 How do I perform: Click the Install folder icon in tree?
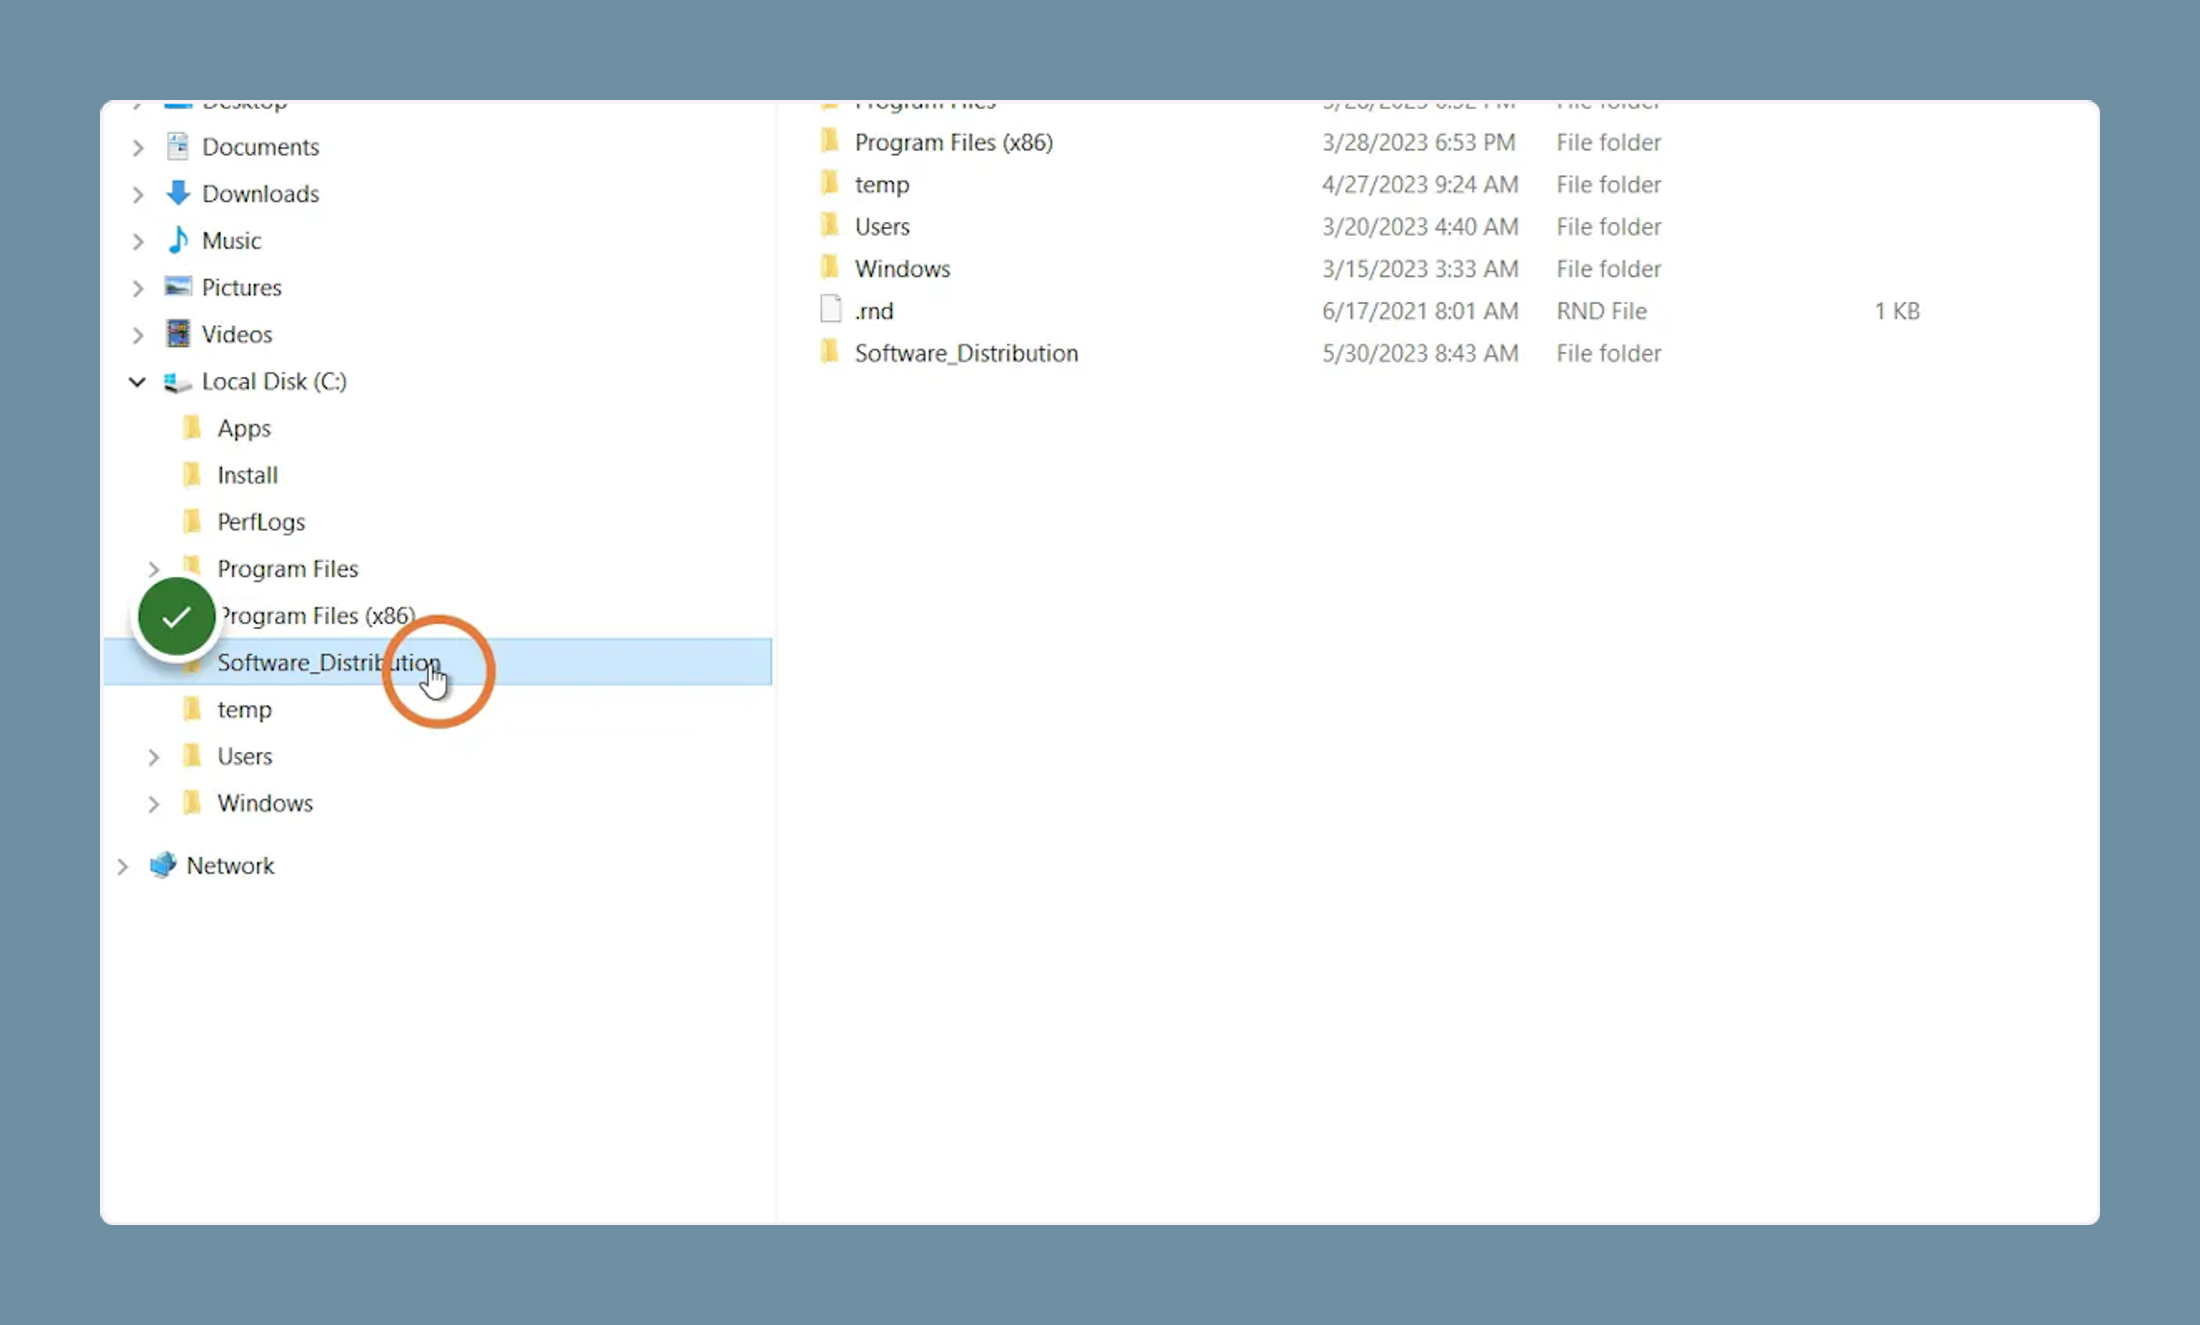(192, 475)
